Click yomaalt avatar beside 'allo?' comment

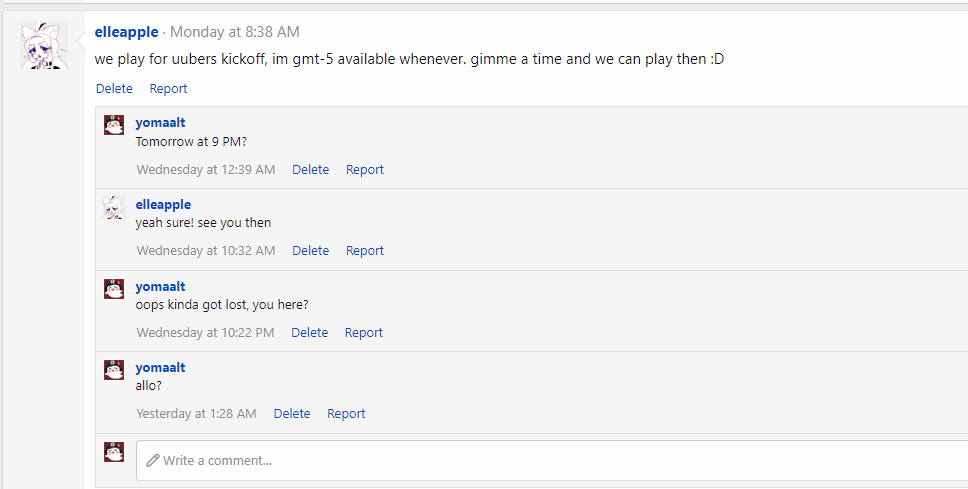click(x=114, y=370)
